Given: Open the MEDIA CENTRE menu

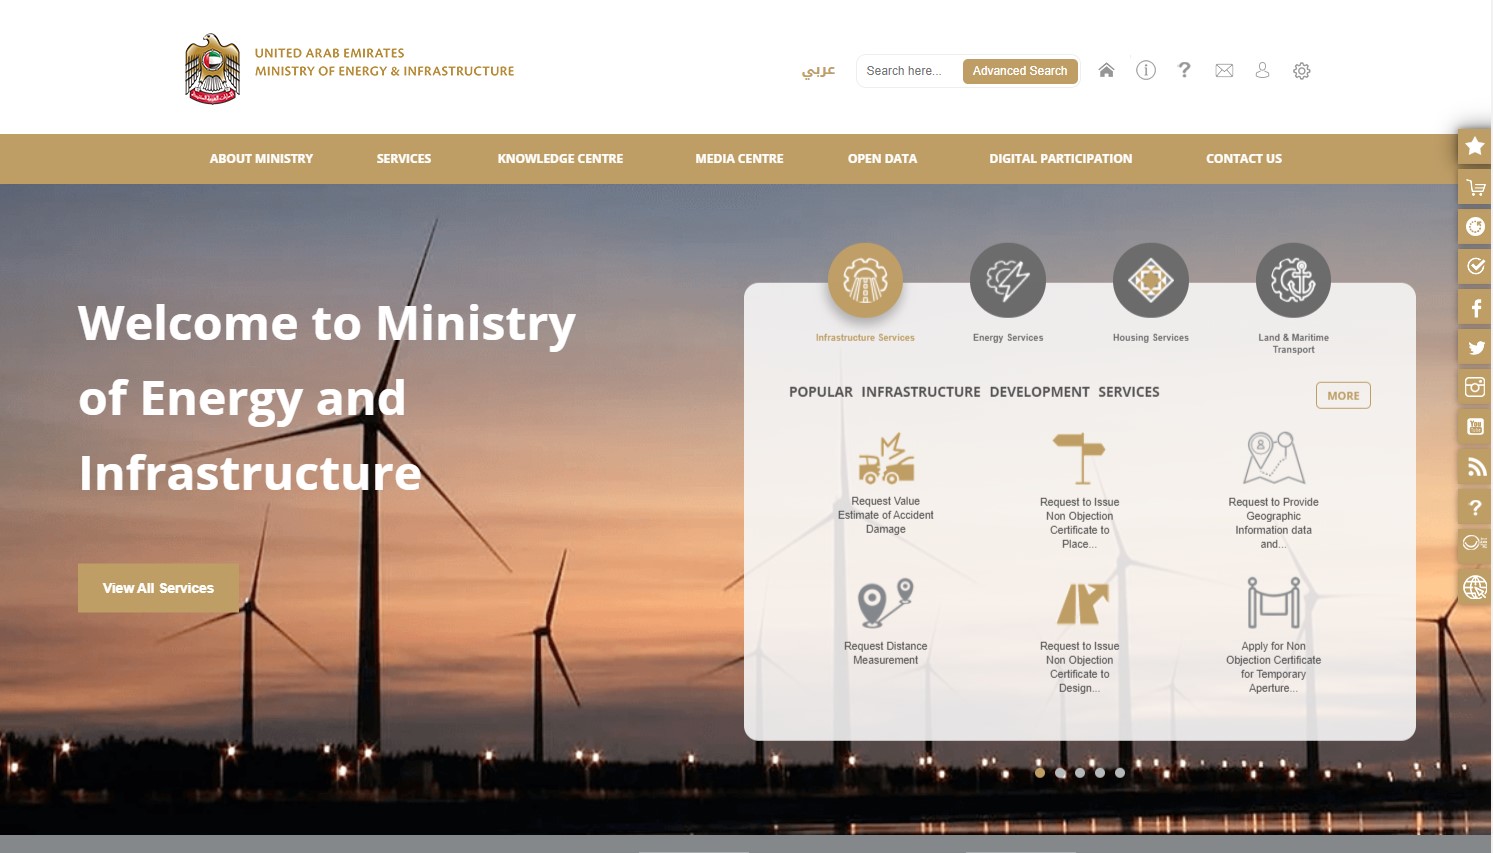Looking at the screenshot, I should [739, 159].
